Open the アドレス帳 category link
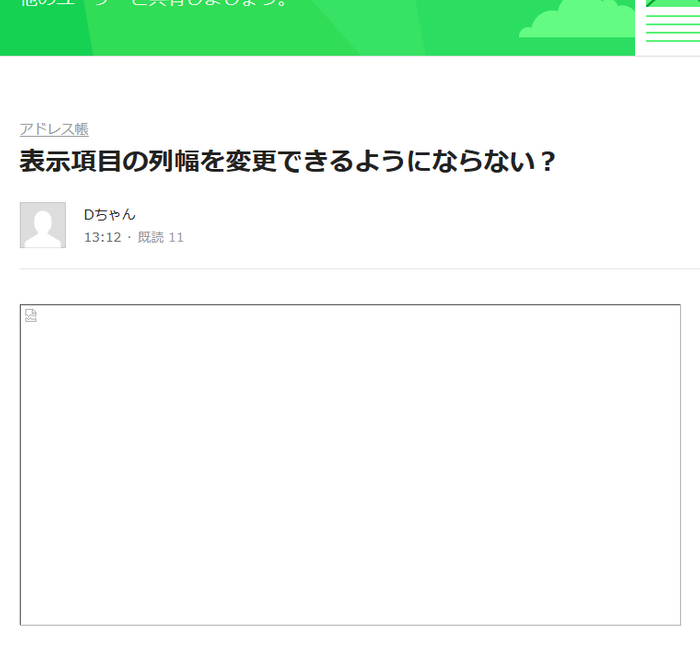The image size is (700, 651). pos(54,129)
